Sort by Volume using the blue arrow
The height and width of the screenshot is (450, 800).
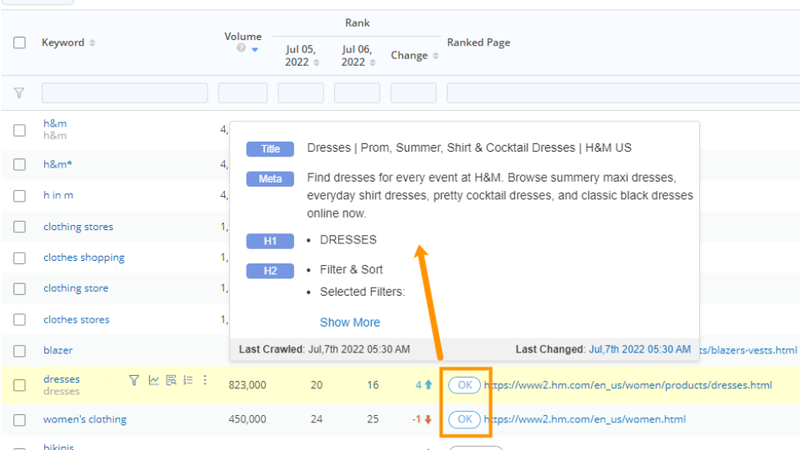[255, 49]
